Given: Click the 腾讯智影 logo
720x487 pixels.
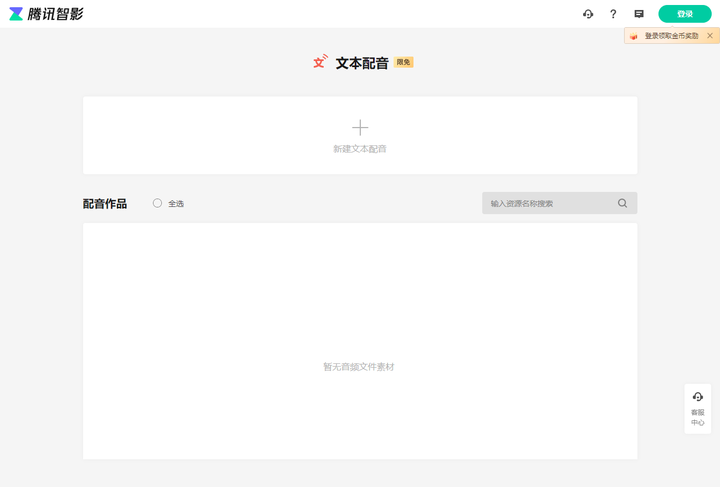Looking at the screenshot, I should [46, 14].
